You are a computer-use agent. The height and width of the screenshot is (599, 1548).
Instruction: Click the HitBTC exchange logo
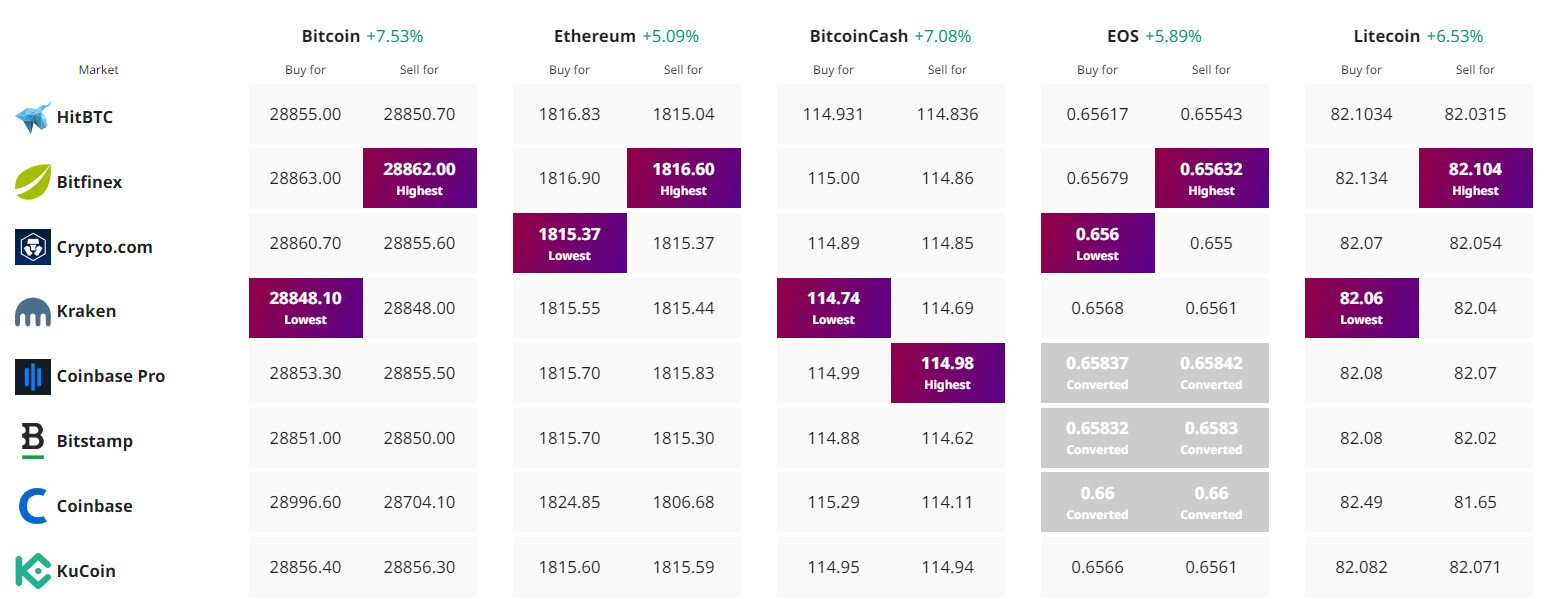tap(36, 117)
